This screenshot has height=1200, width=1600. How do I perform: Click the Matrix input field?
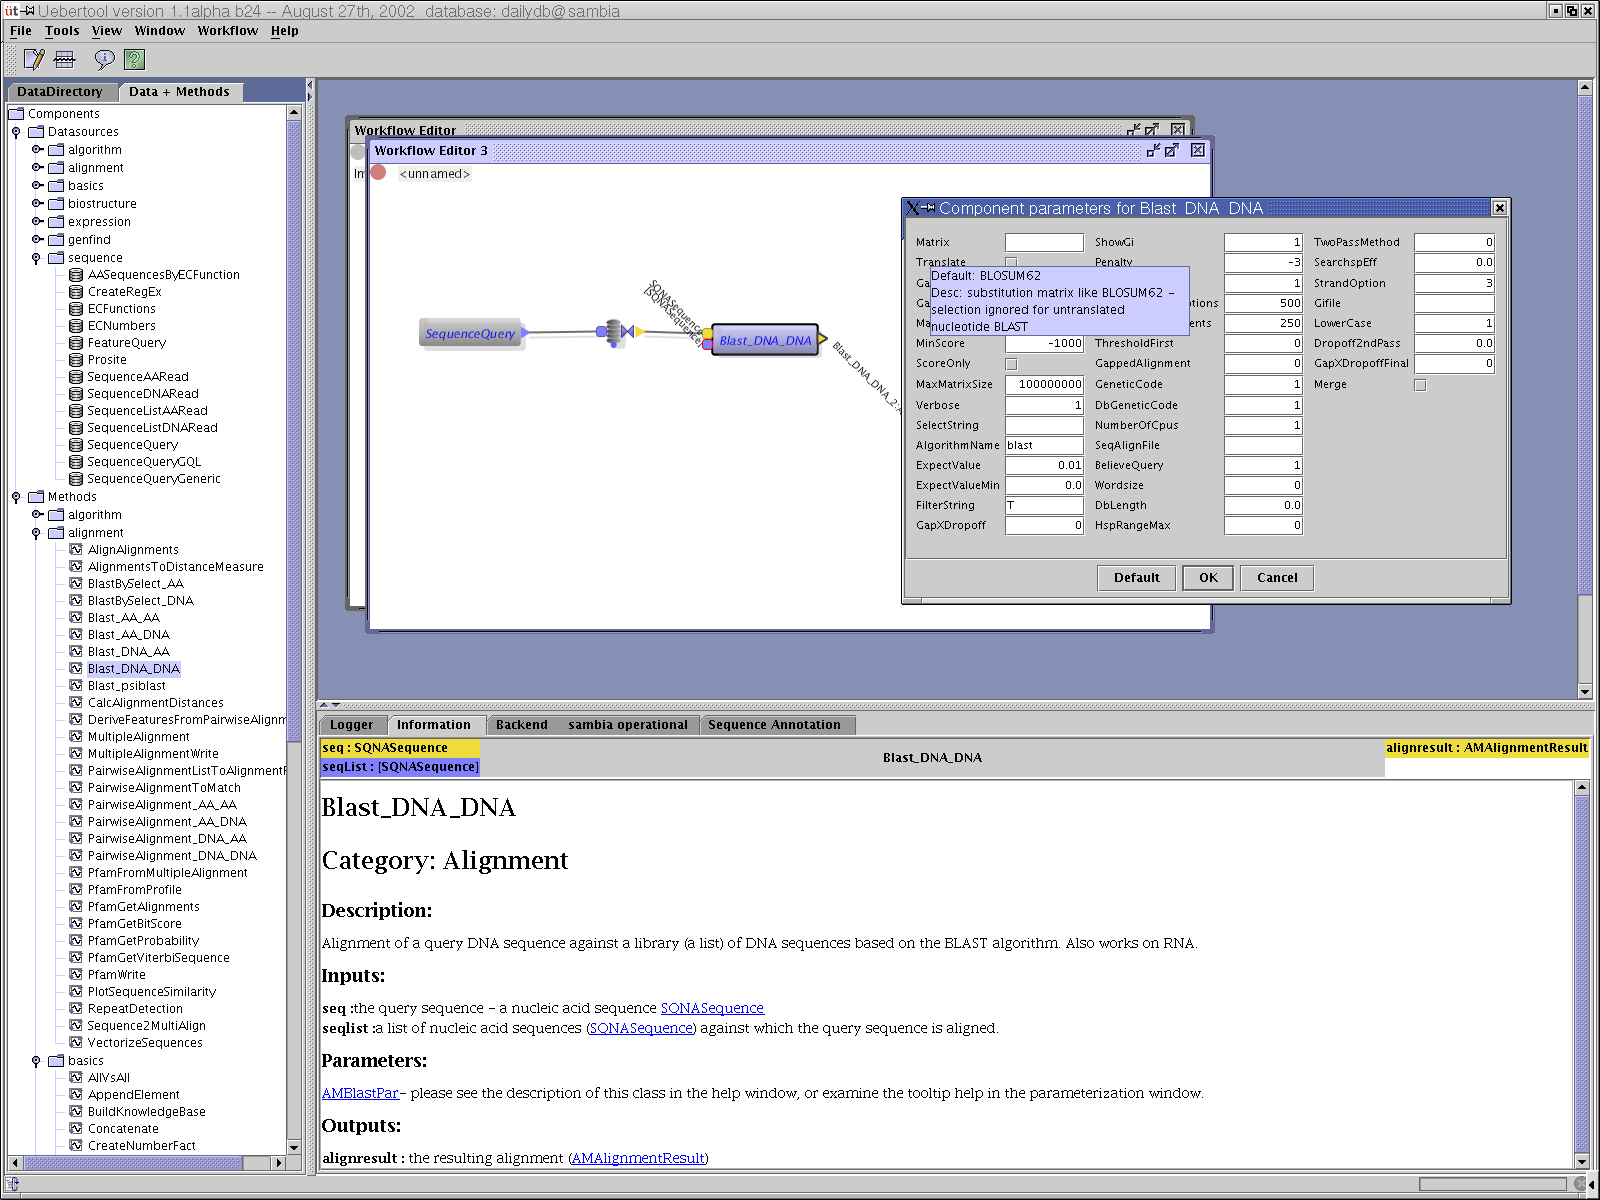[1044, 241]
